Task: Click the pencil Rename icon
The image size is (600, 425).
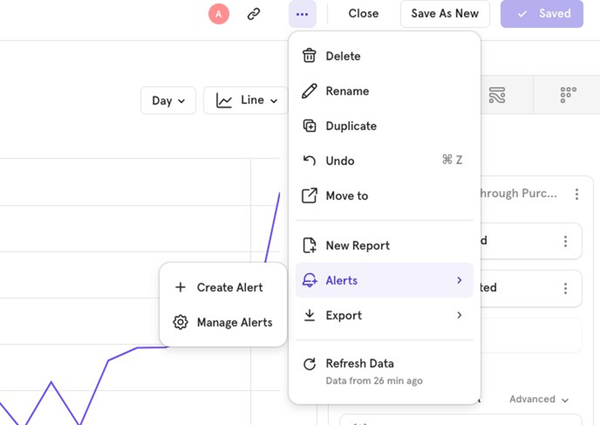Action: click(x=309, y=91)
